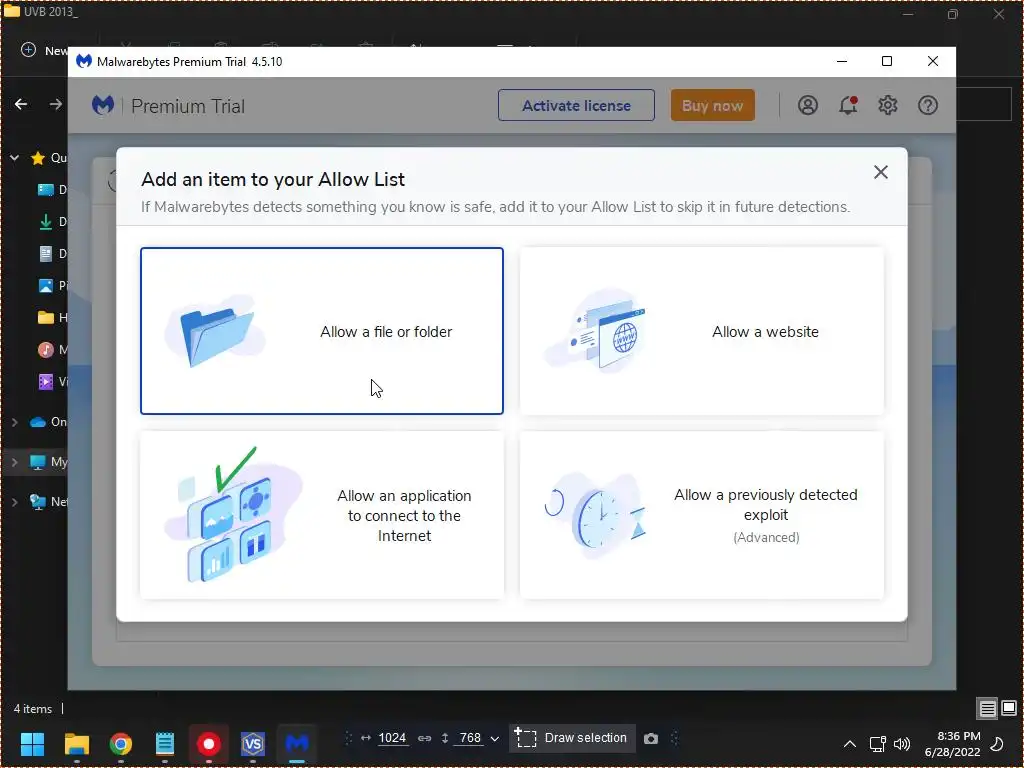Click the 4 items status text
The width and height of the screenshot is (1024, 768).
click(33, 709)
